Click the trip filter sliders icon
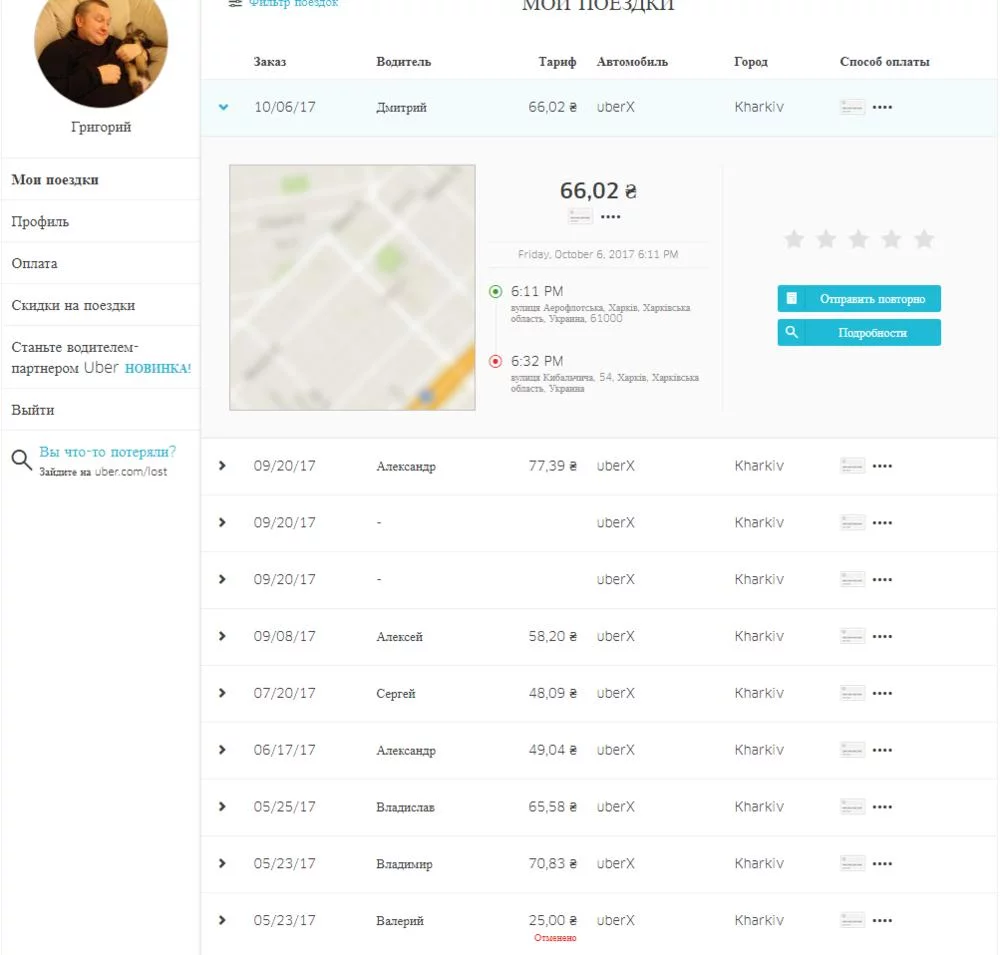 pyautogui.click(x=235, y=3)
